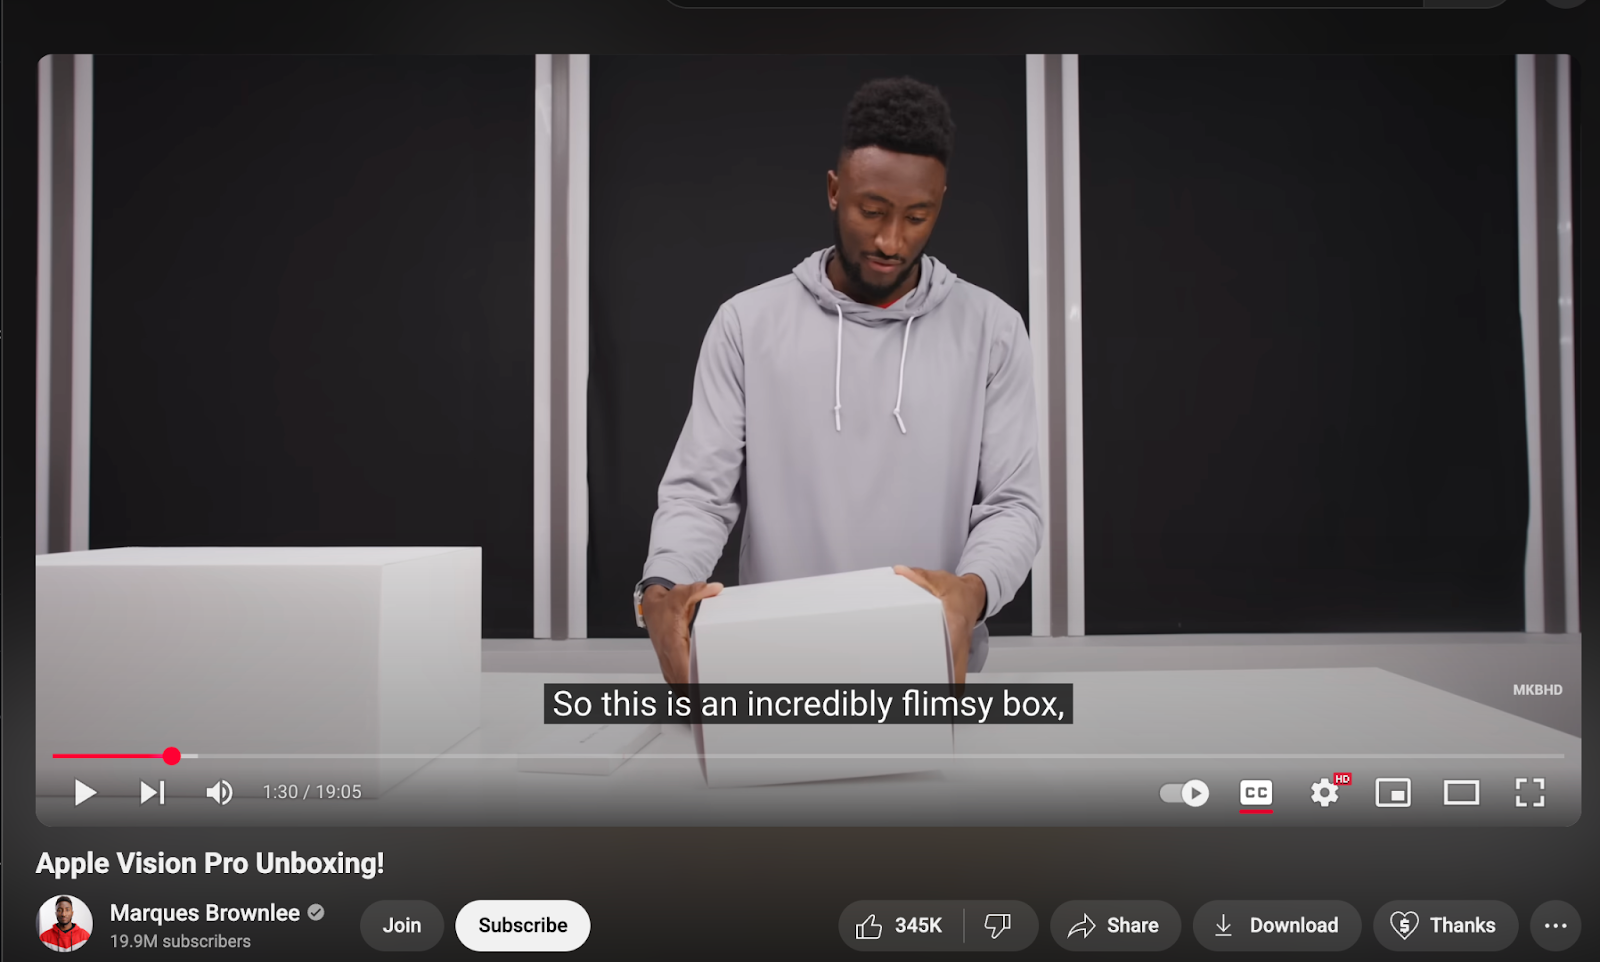Open the Marques Brownlee channel avatar
Screen dimensions: 1600x962
point(65,923)
